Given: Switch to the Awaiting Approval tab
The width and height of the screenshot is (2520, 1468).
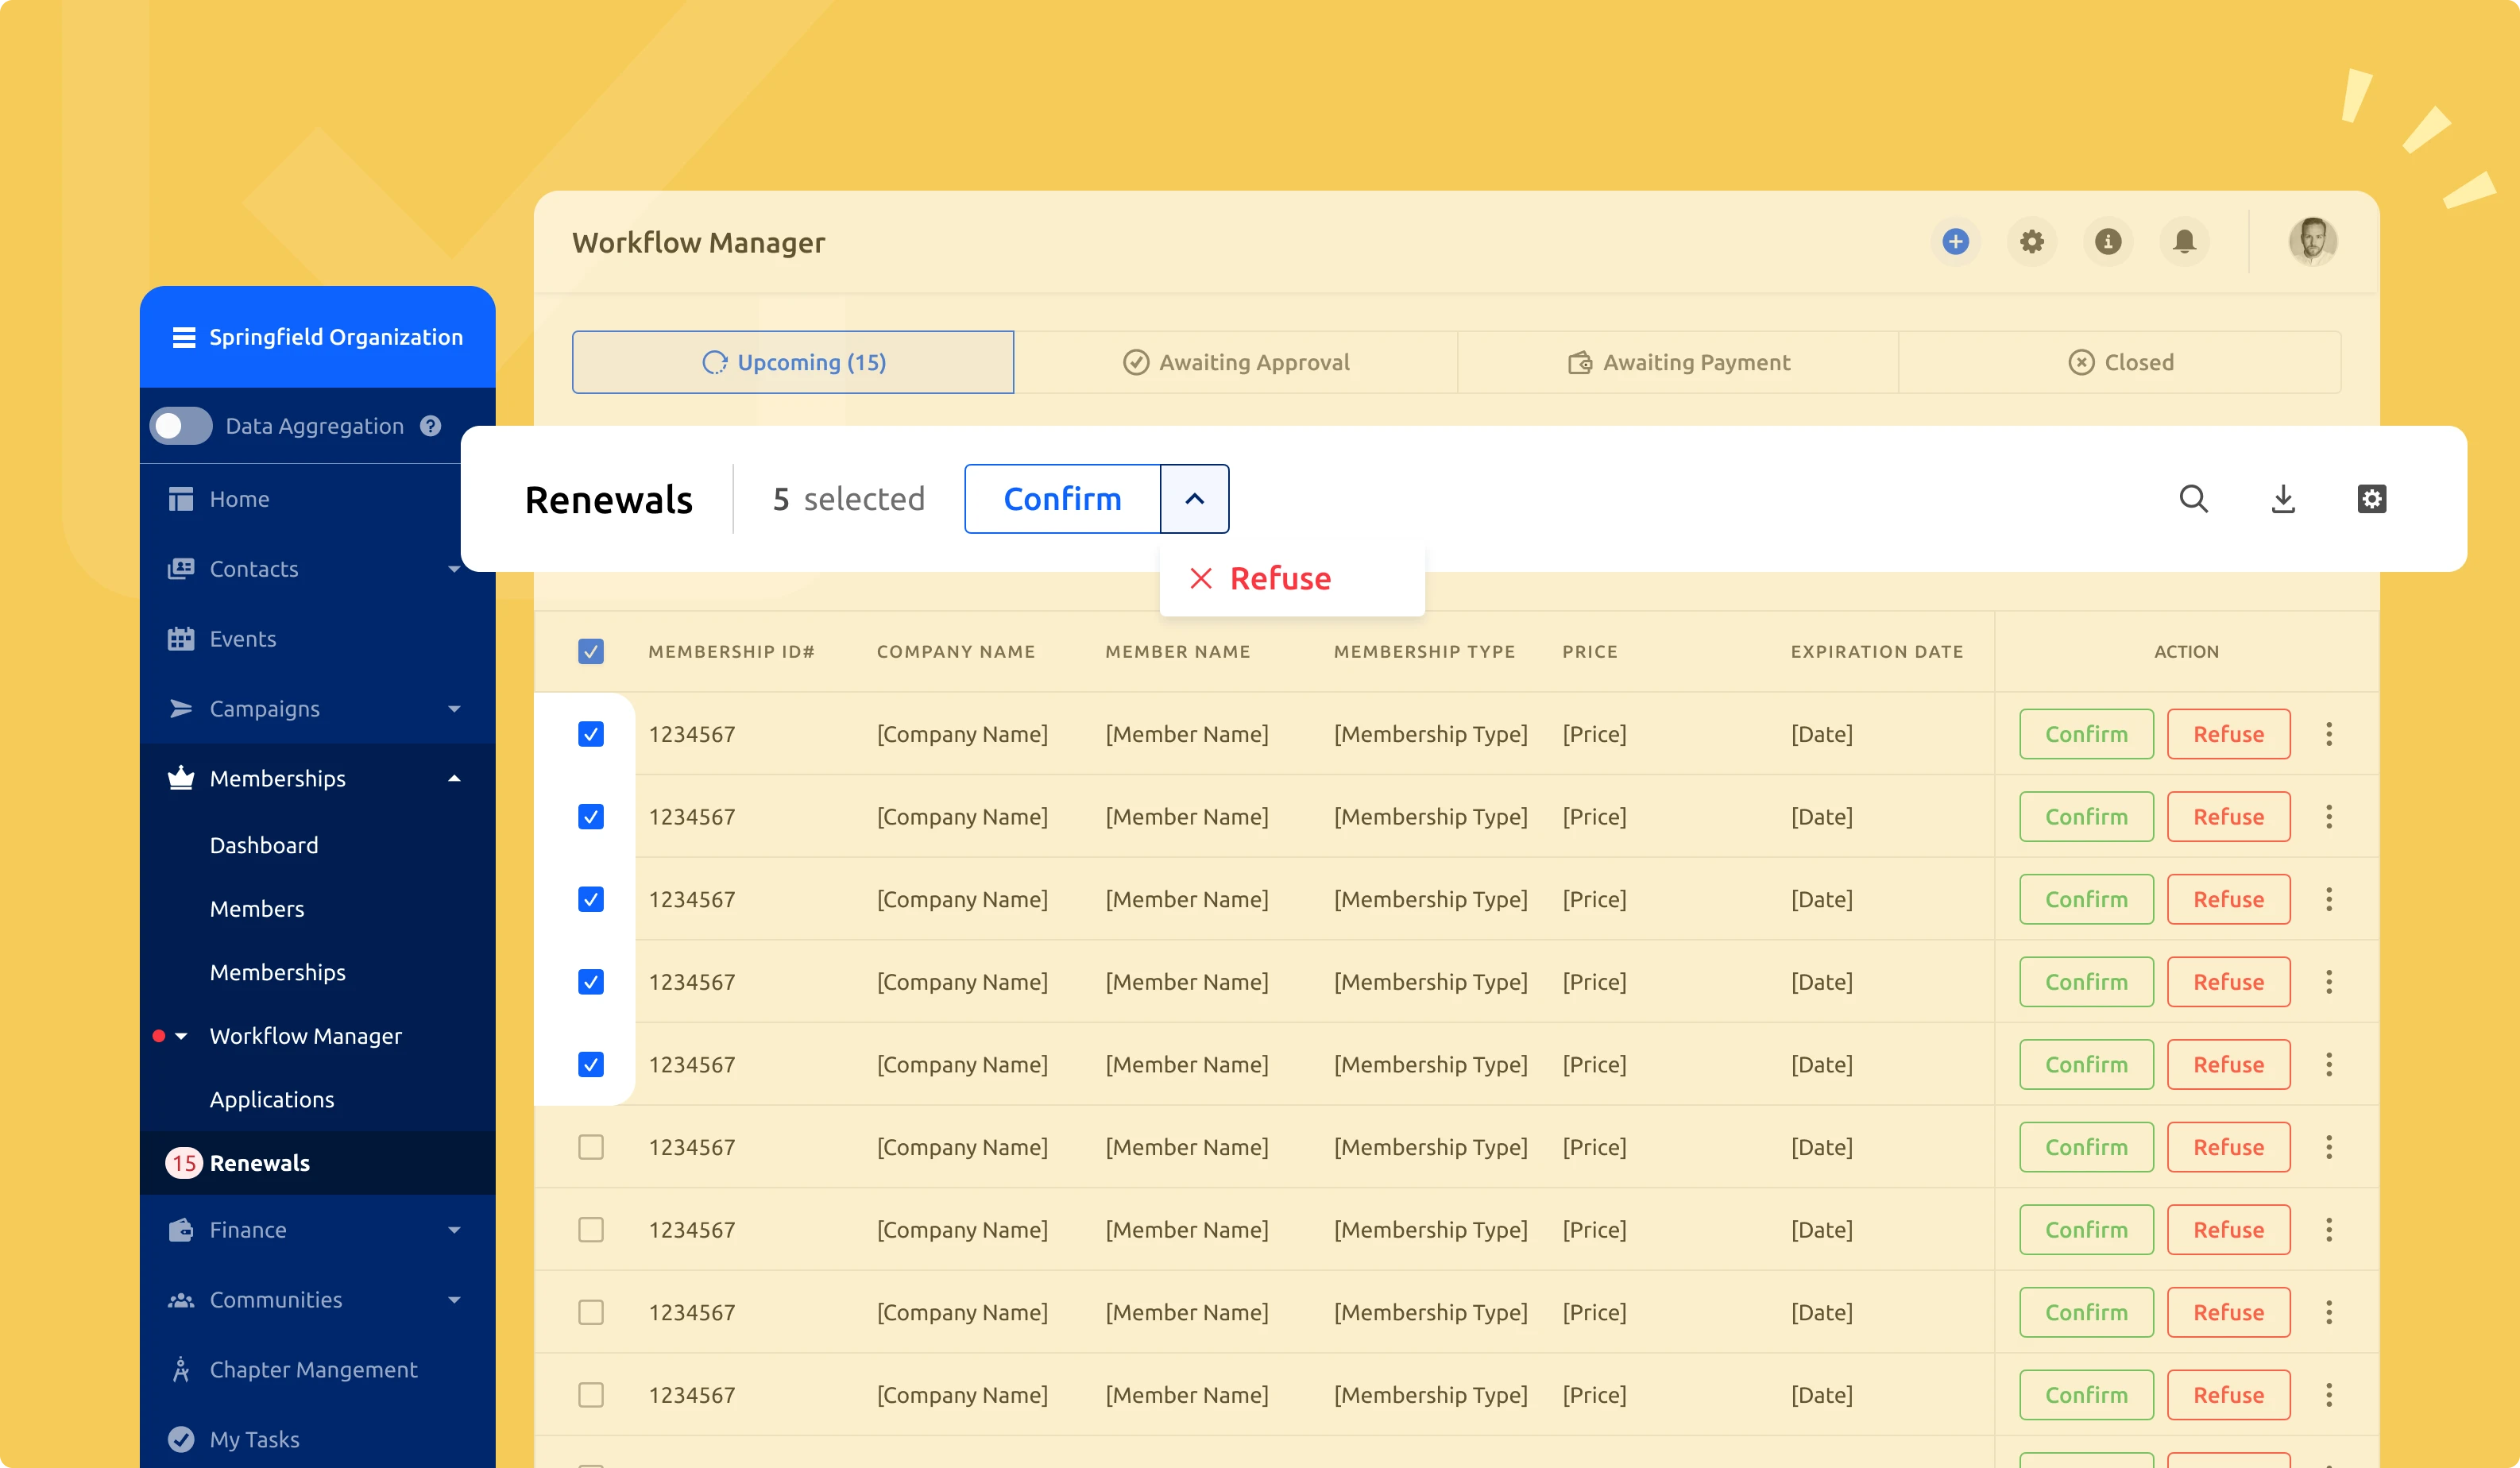Looking at the screenshot, I should point(1234,361).
